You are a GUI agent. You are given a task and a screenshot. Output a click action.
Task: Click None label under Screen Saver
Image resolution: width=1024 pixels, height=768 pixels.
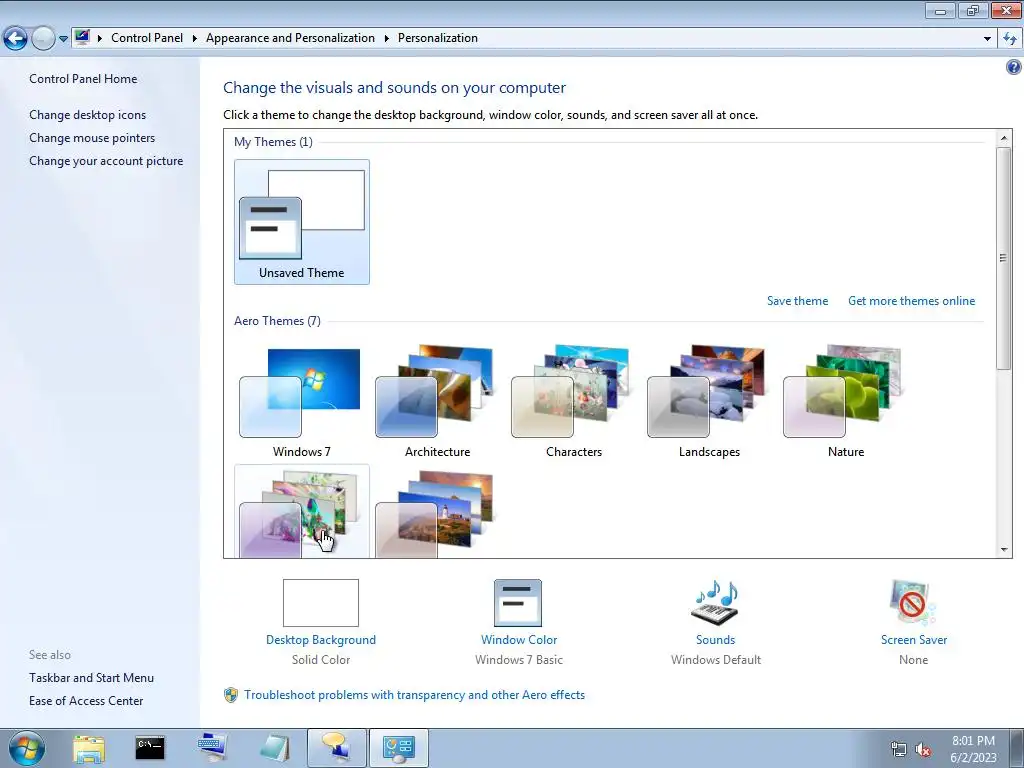[914, 660]
